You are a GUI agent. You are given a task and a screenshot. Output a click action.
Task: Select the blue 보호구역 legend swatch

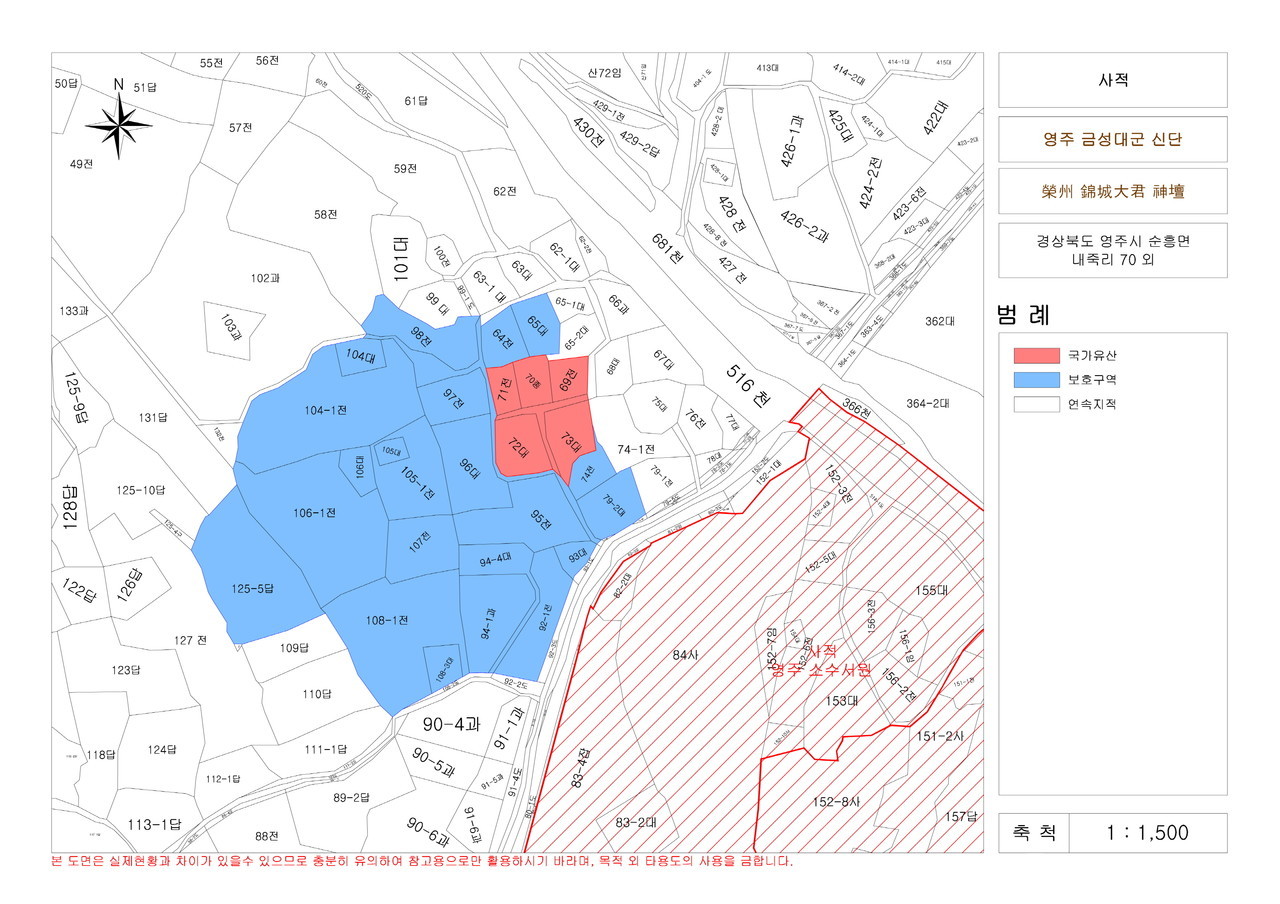coord(1035,380)
